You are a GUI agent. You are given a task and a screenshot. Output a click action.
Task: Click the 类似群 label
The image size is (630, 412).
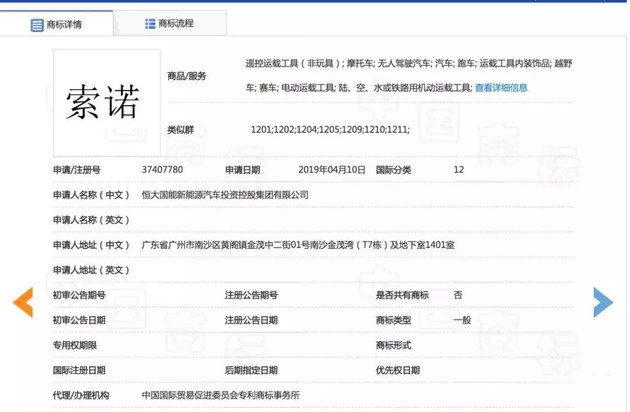tap(181, 129)
